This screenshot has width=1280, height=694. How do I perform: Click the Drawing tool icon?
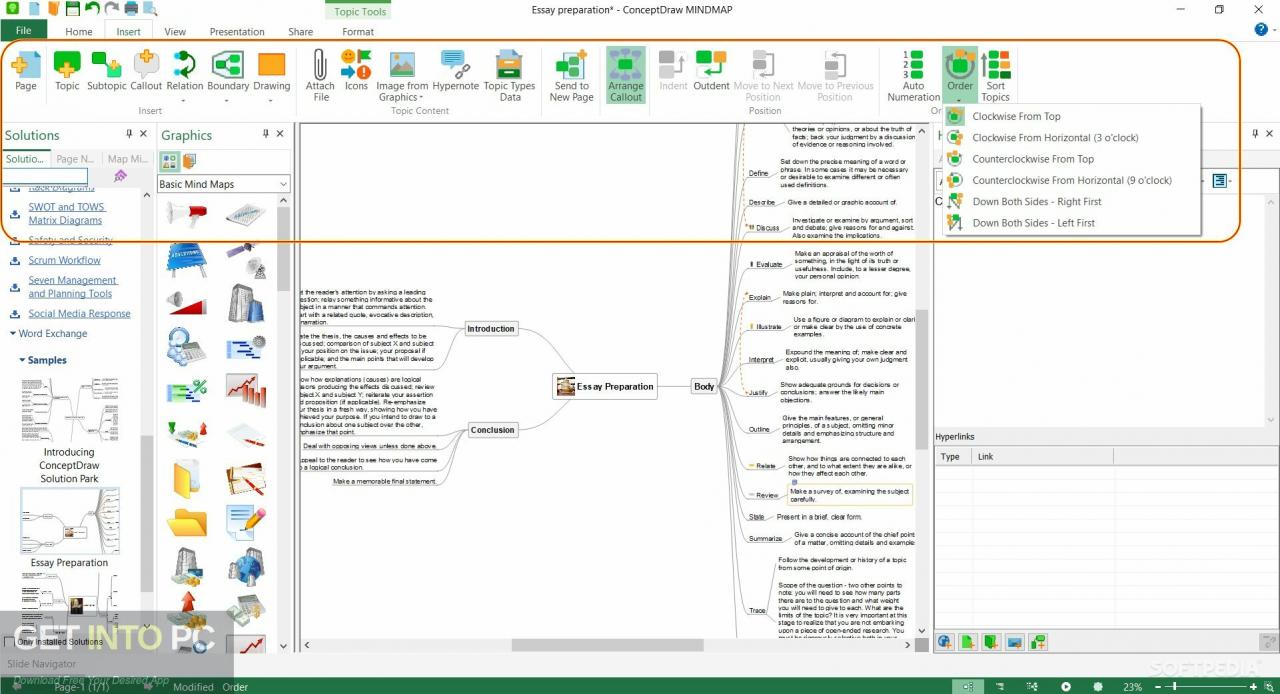click(x=271, y=65)
